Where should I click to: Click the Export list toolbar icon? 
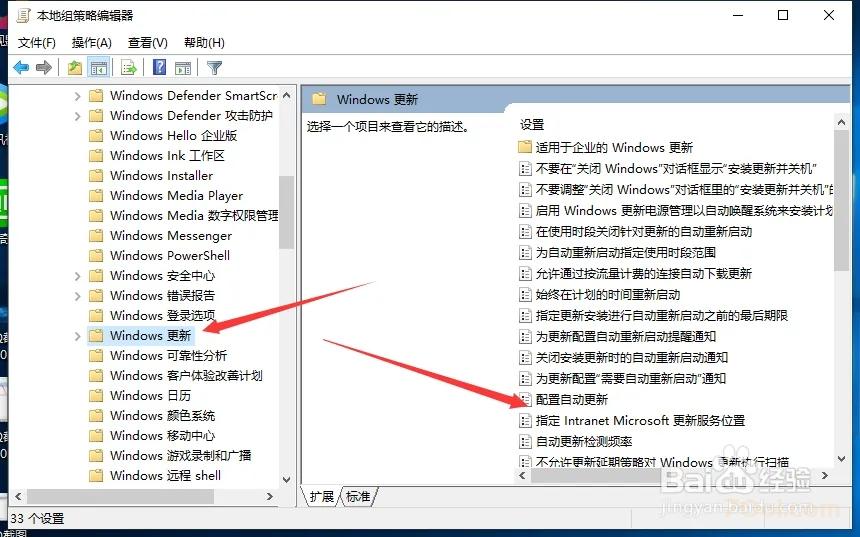129,67
